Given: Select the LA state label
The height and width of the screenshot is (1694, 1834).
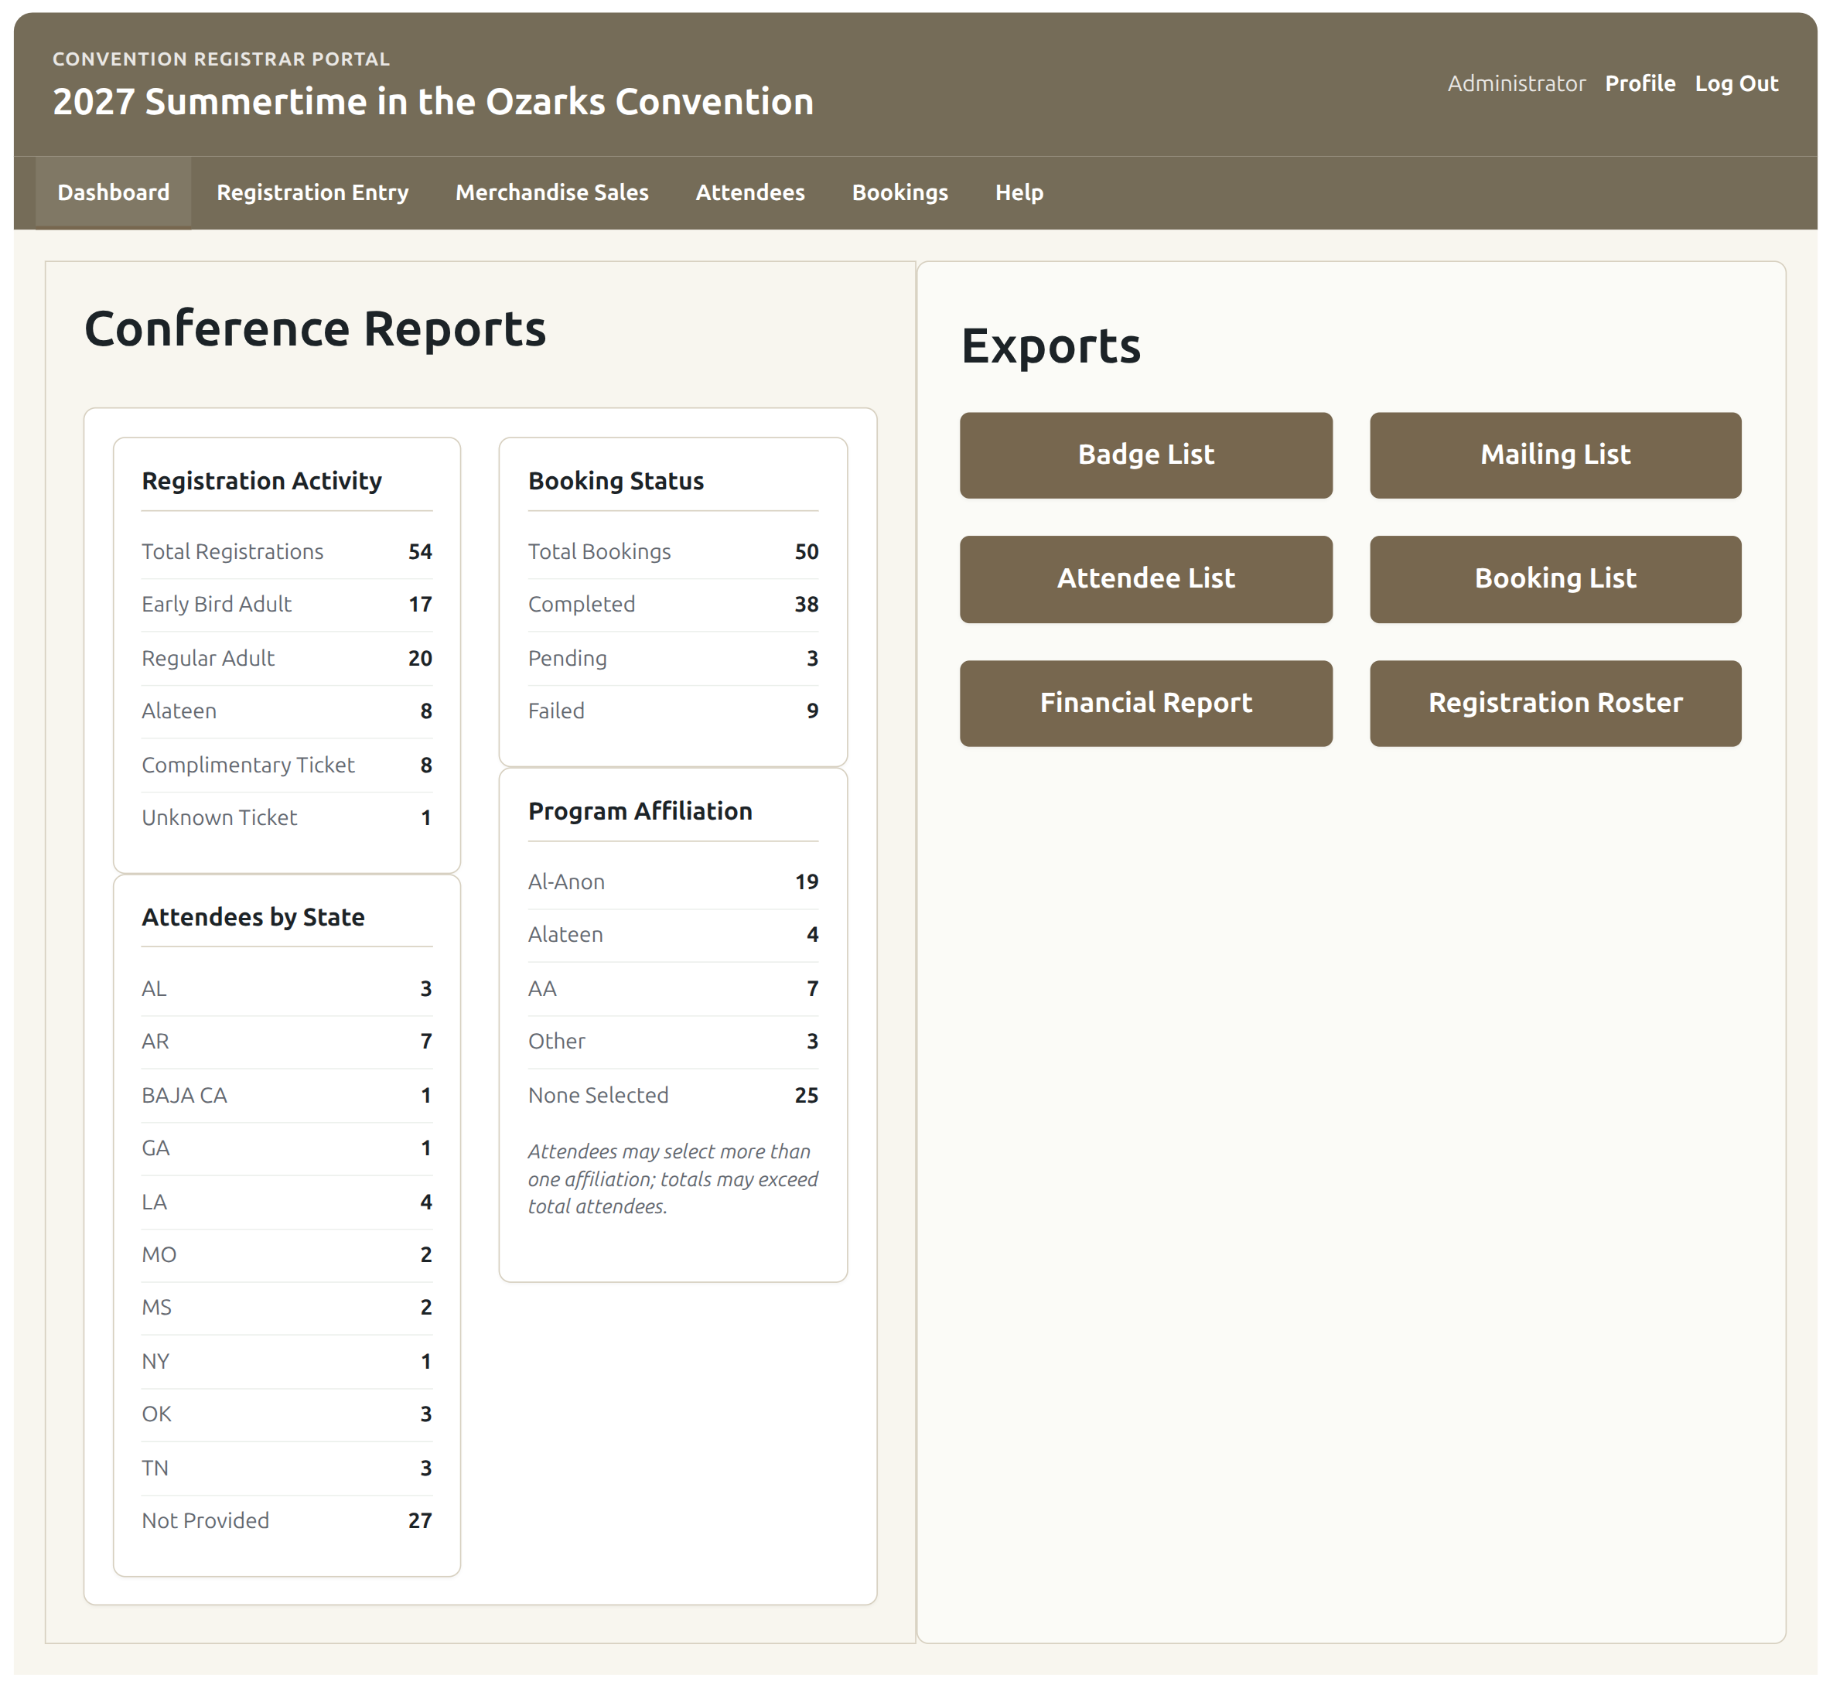Looking at the screenshot, I should [153, 1202].
